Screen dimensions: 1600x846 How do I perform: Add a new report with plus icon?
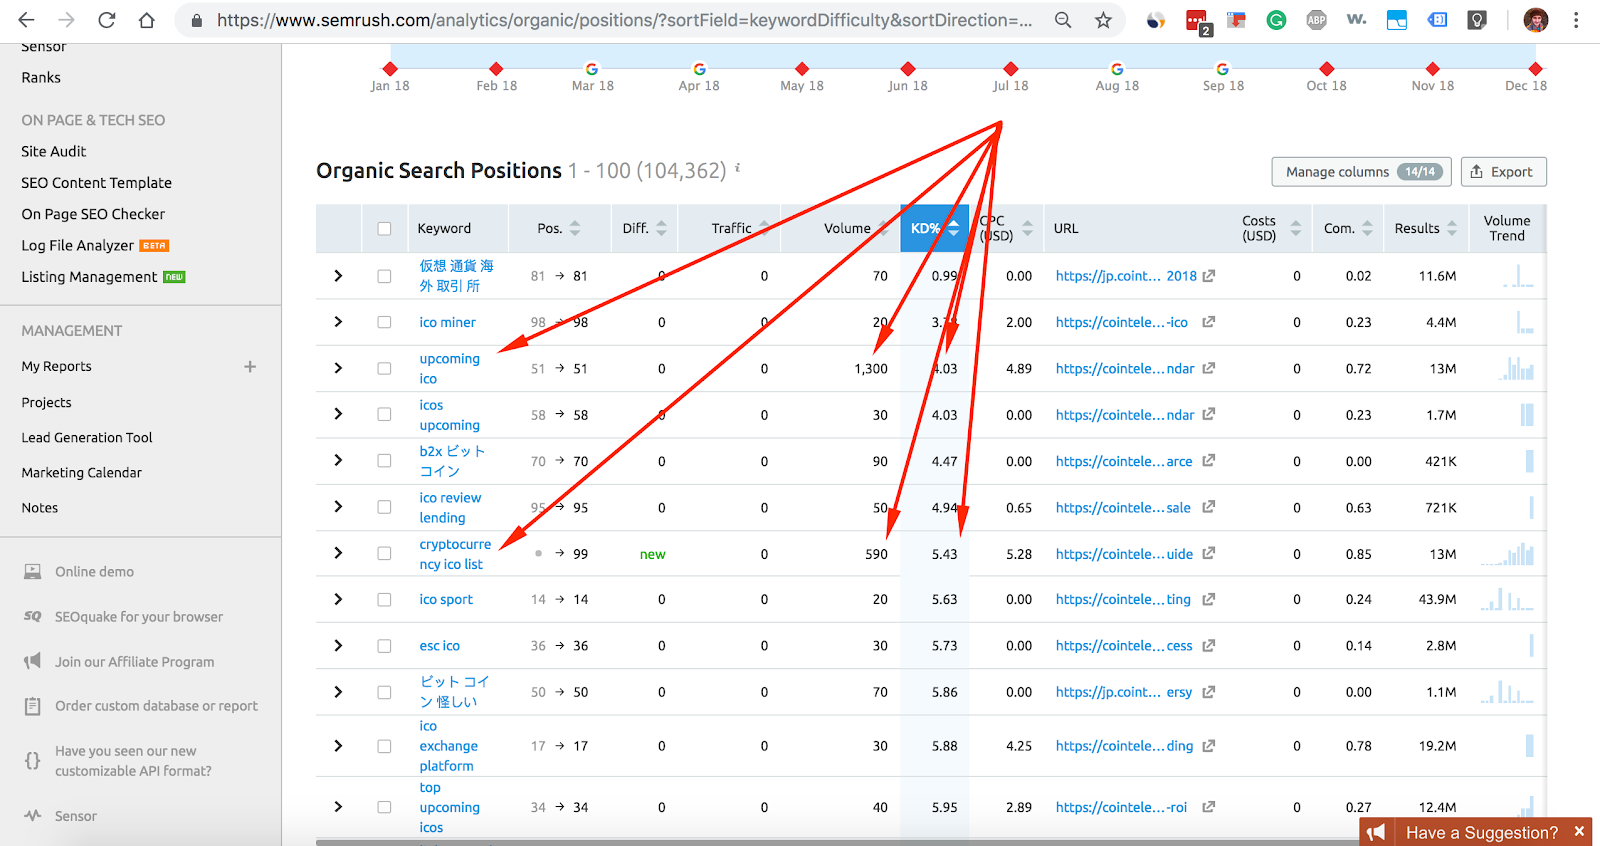tap(250, 366)
